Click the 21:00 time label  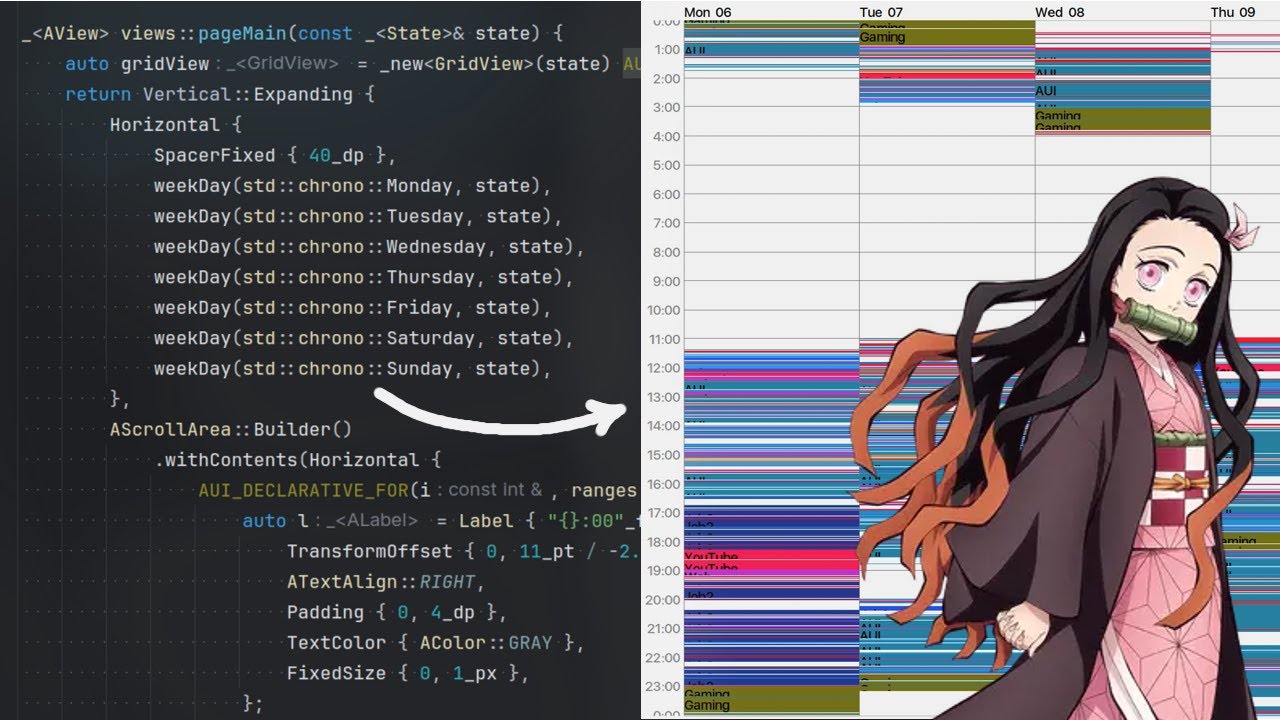664,630
